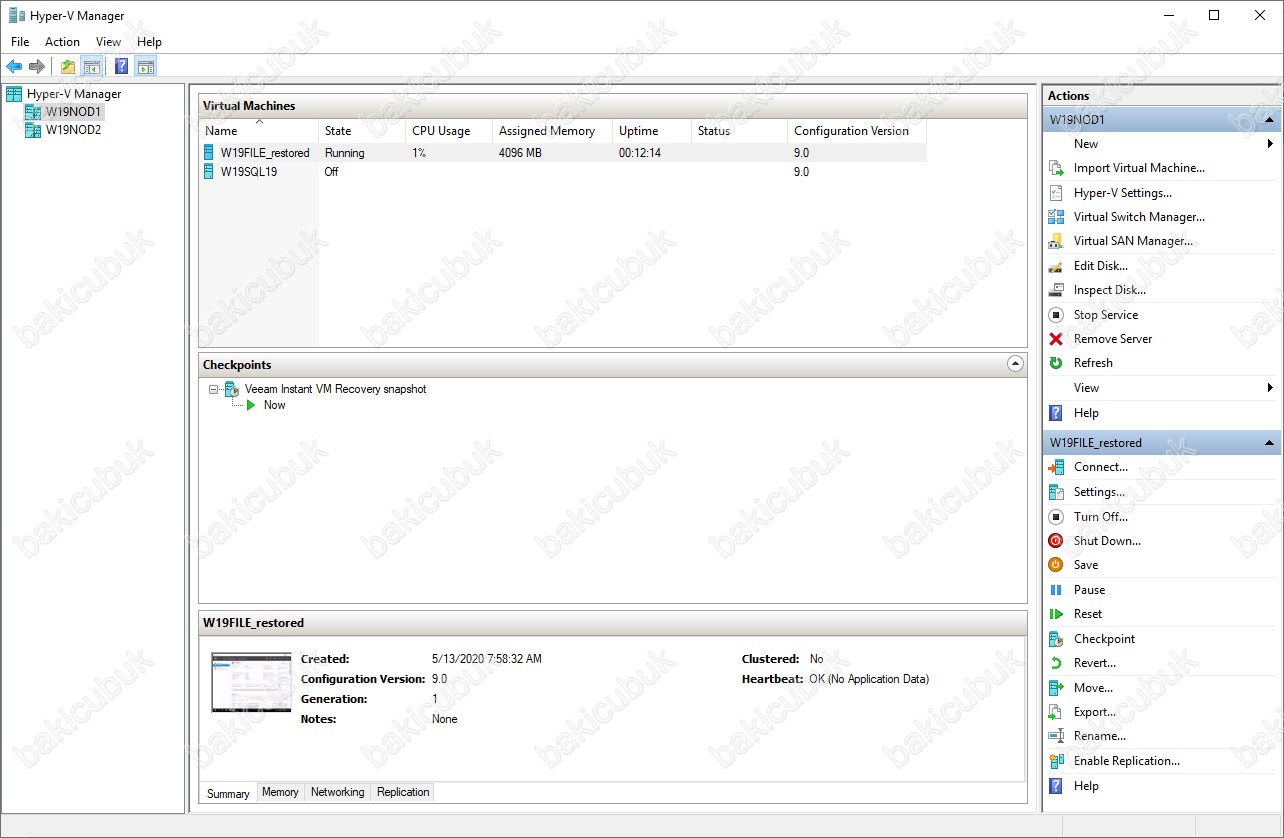Sort the list by the Name column
Screen dimensions: 1284x838
click(258, 131)
